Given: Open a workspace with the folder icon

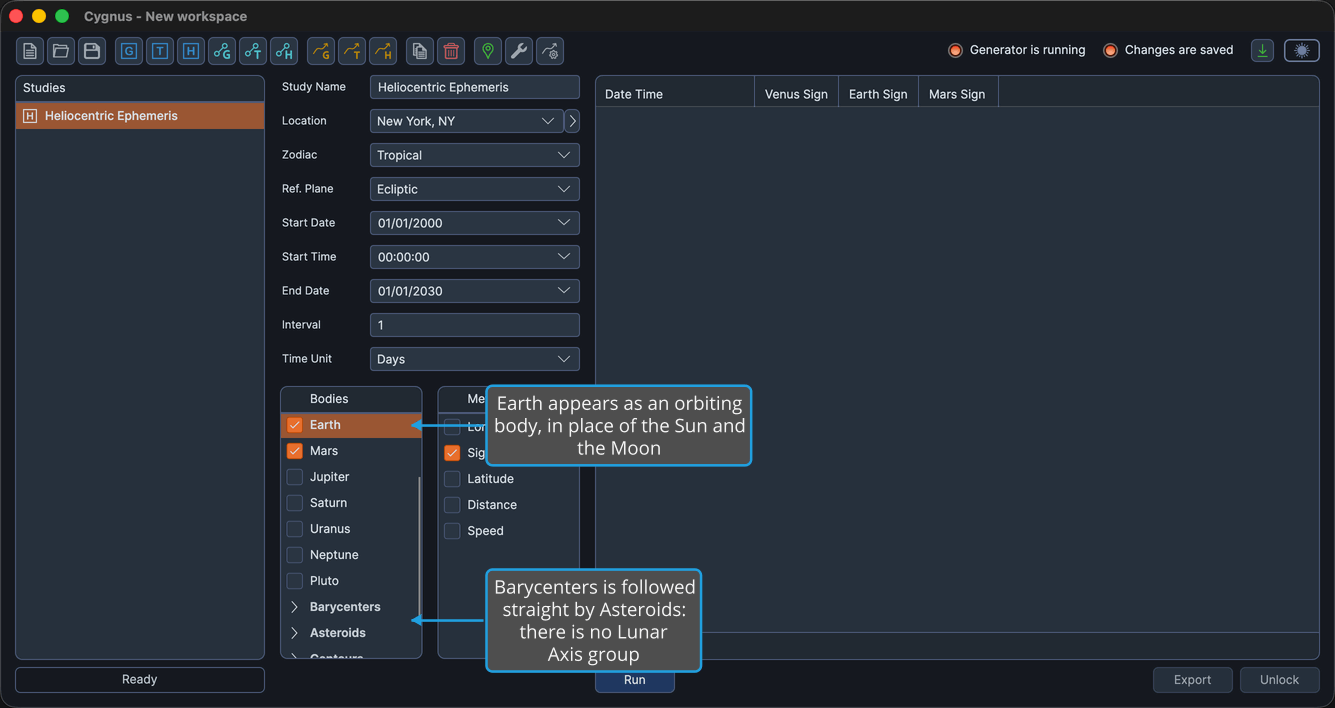Looking at the screenshot, I should click(x=61, y=51).
